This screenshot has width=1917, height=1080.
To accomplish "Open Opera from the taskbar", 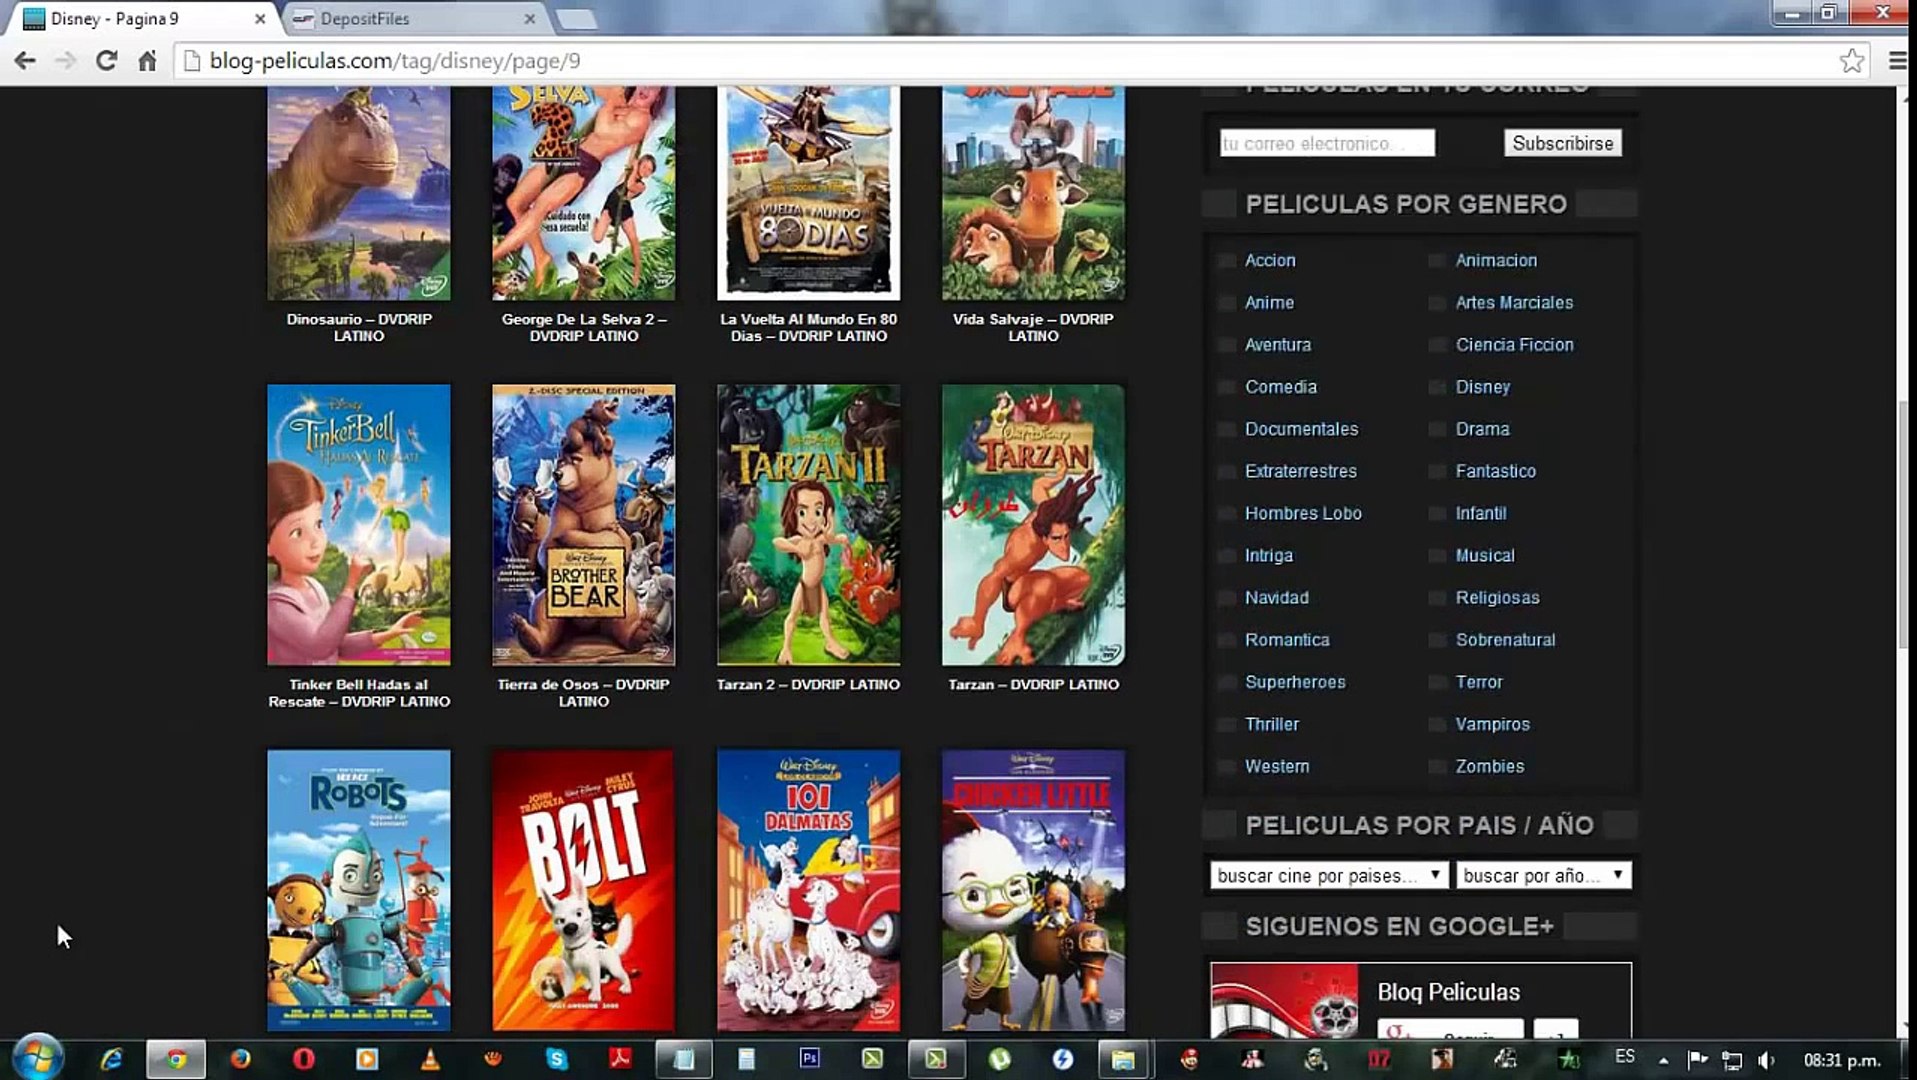I will pos(304,1059).
